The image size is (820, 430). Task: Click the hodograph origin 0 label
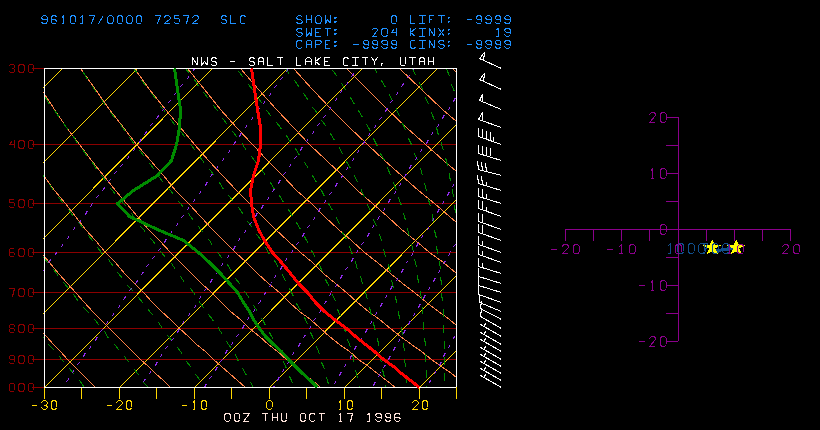(x=663, y=230)
